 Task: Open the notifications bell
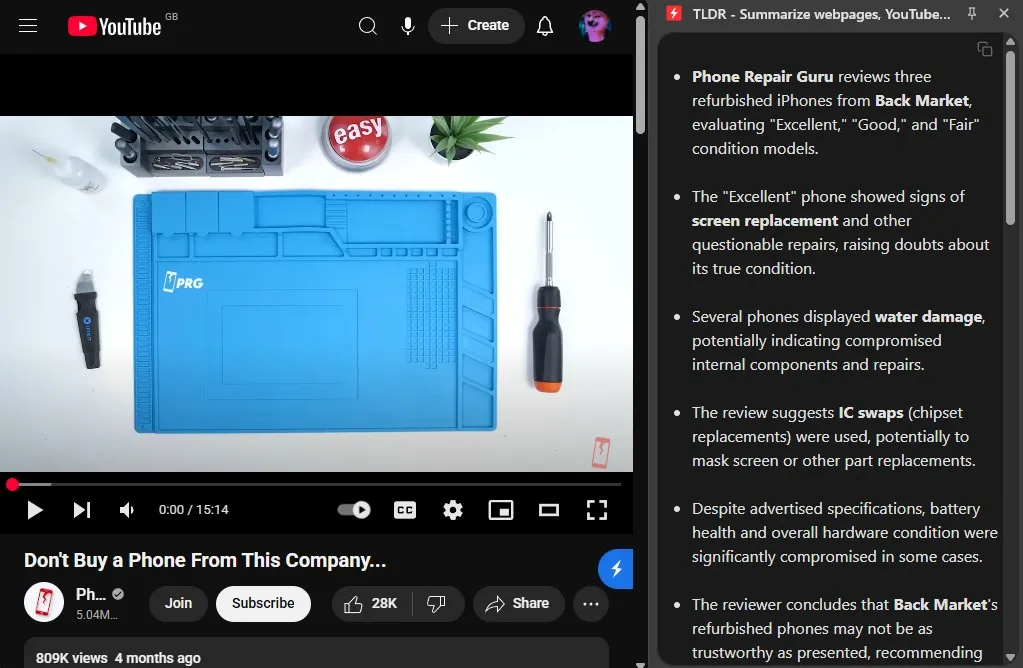pos(544,26)
